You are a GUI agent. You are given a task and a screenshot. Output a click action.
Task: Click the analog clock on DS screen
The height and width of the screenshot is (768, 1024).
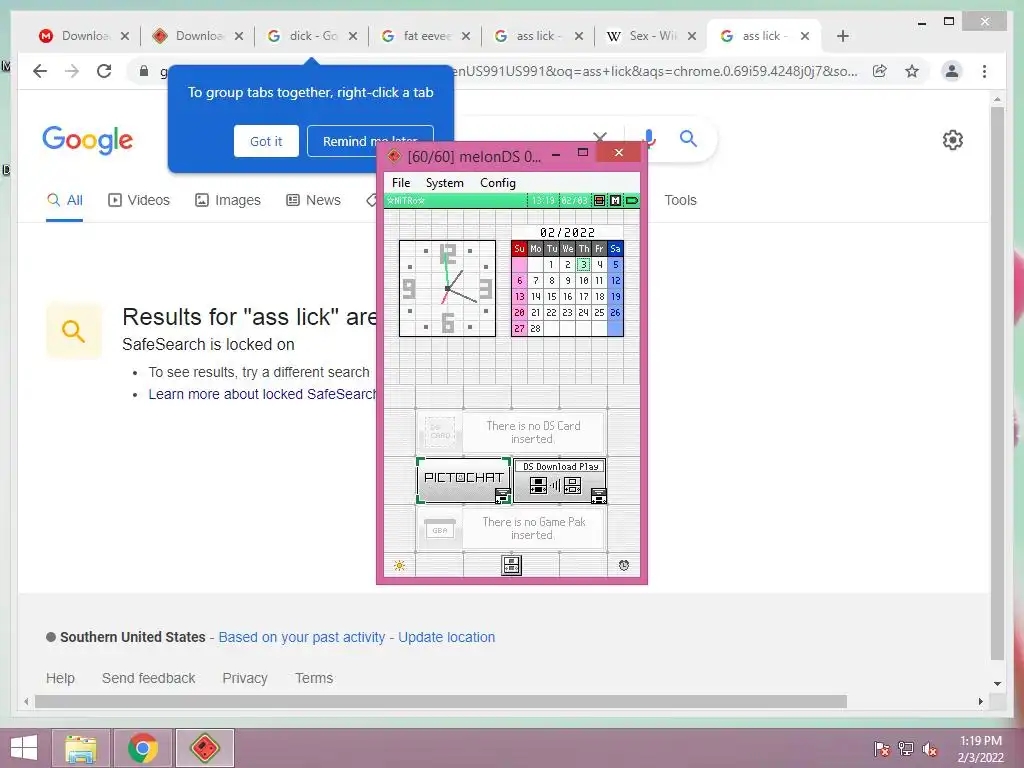pyautogui.click(x=447, y=288)
